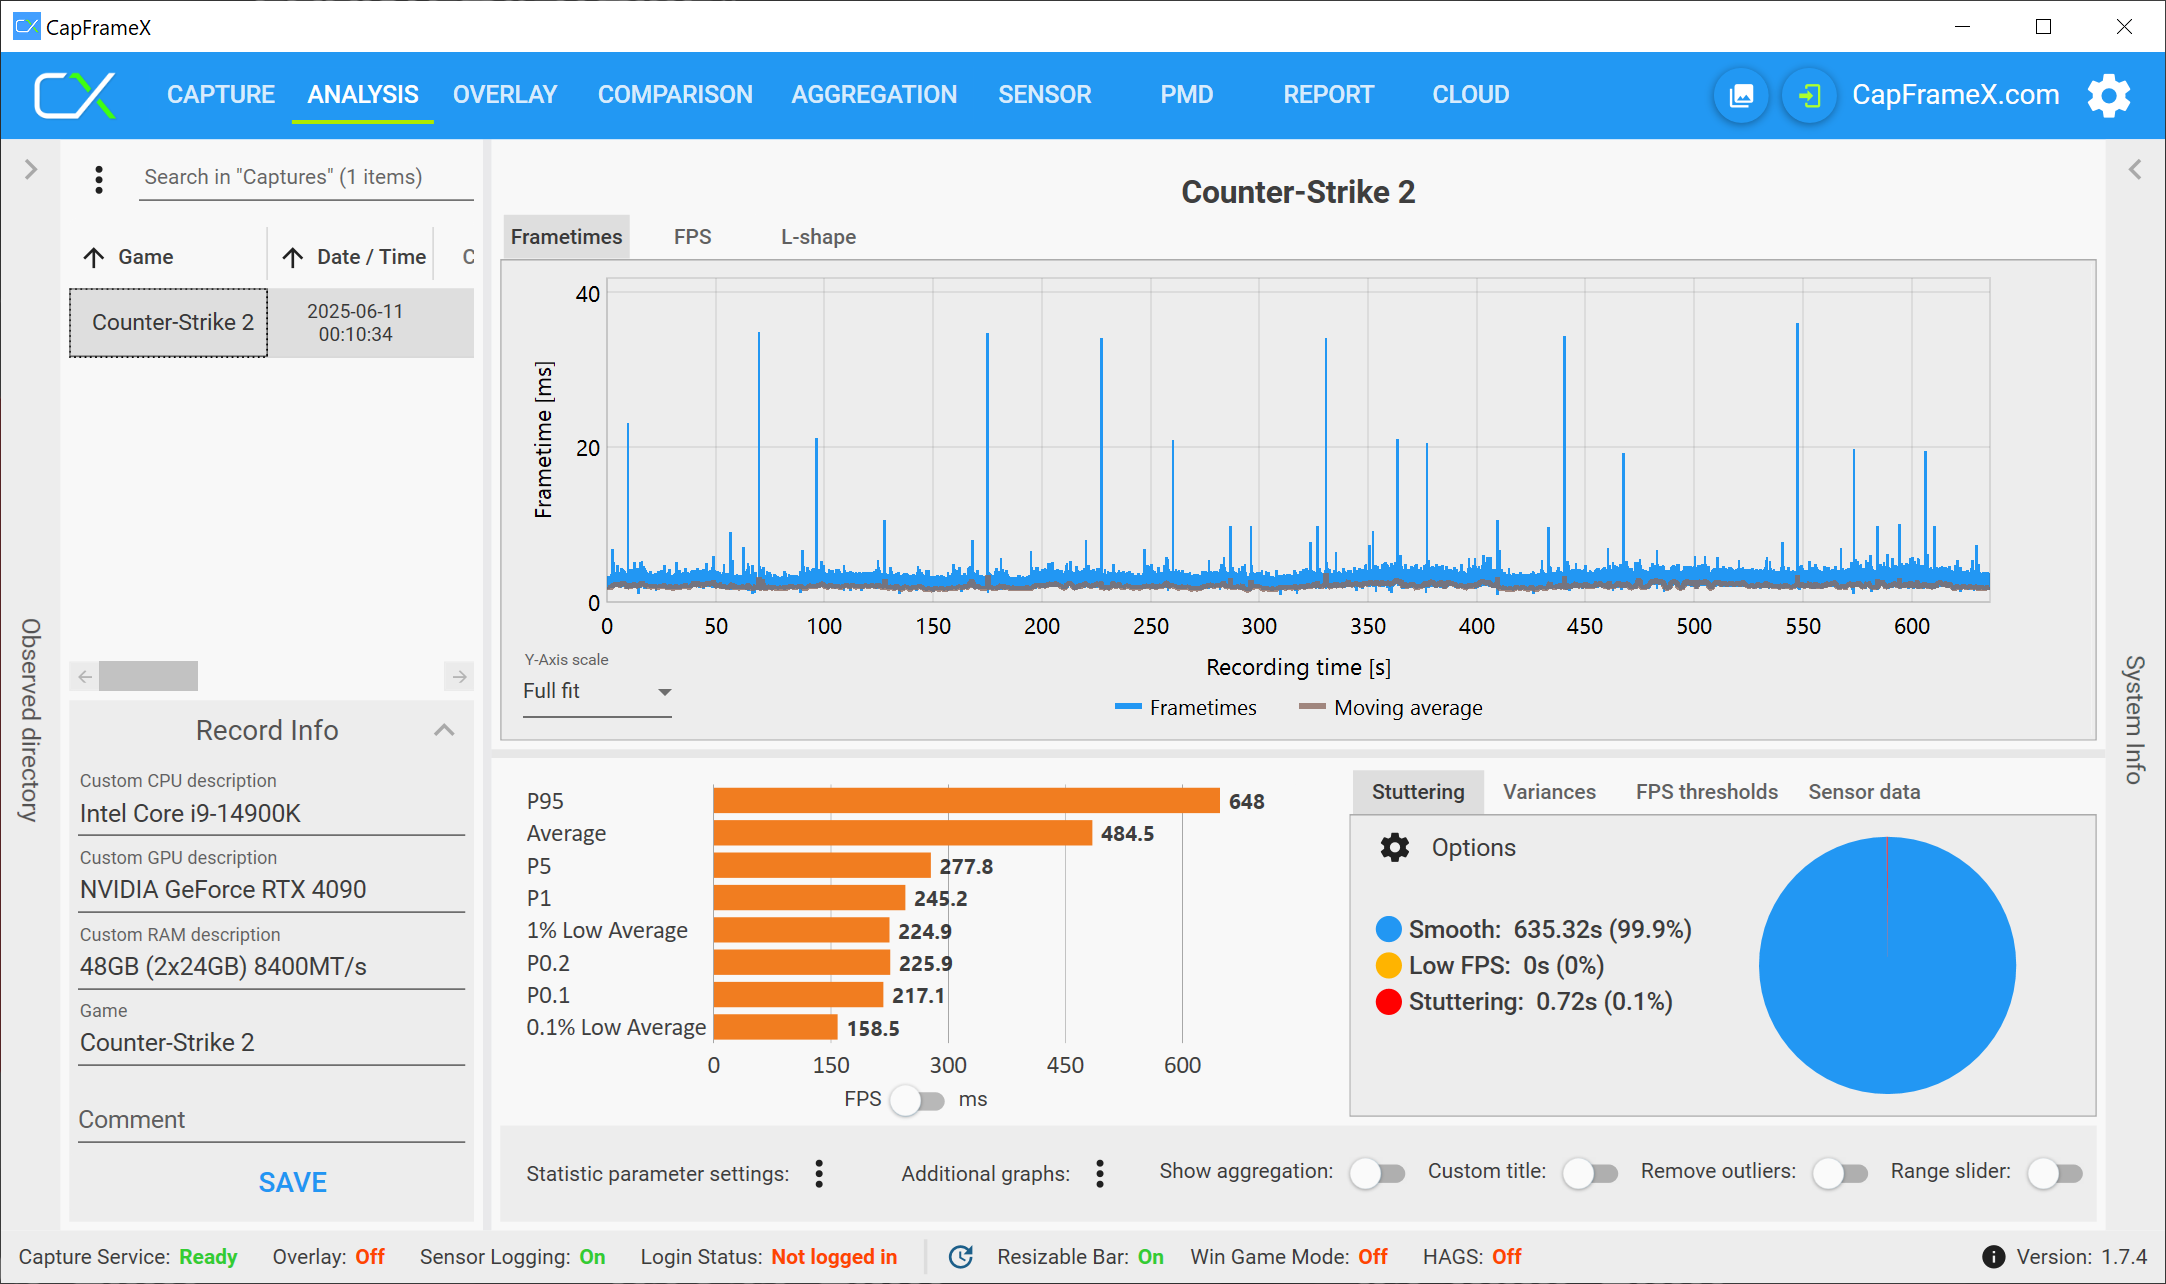
Task: Click the login arrow icon button
Action: tap(1809, 96)
